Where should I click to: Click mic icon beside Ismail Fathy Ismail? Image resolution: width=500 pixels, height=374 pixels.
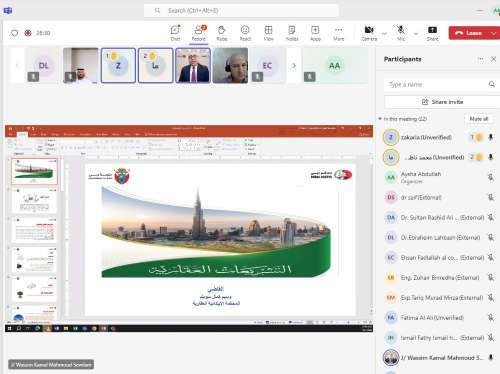(x=490, y=337)
